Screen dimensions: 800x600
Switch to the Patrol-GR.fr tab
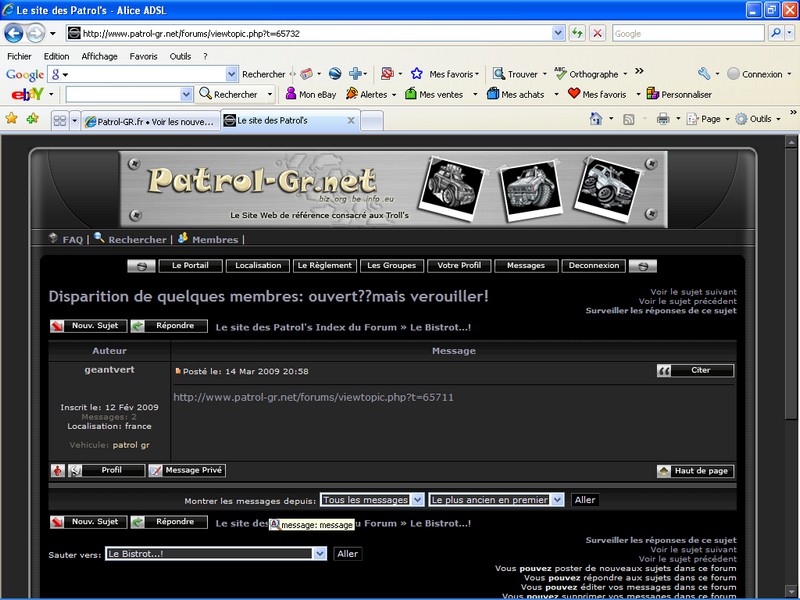tap(151, 121)
